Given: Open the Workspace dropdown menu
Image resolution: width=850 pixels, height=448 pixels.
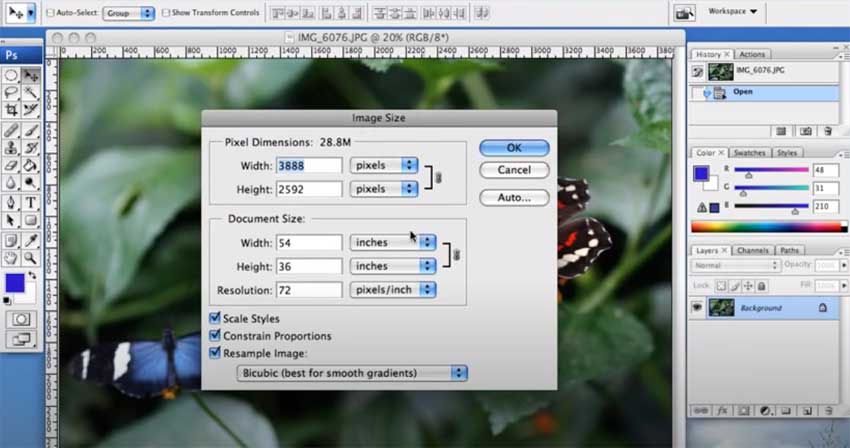Looking at the screenshot, I should [x=732, y=11].
